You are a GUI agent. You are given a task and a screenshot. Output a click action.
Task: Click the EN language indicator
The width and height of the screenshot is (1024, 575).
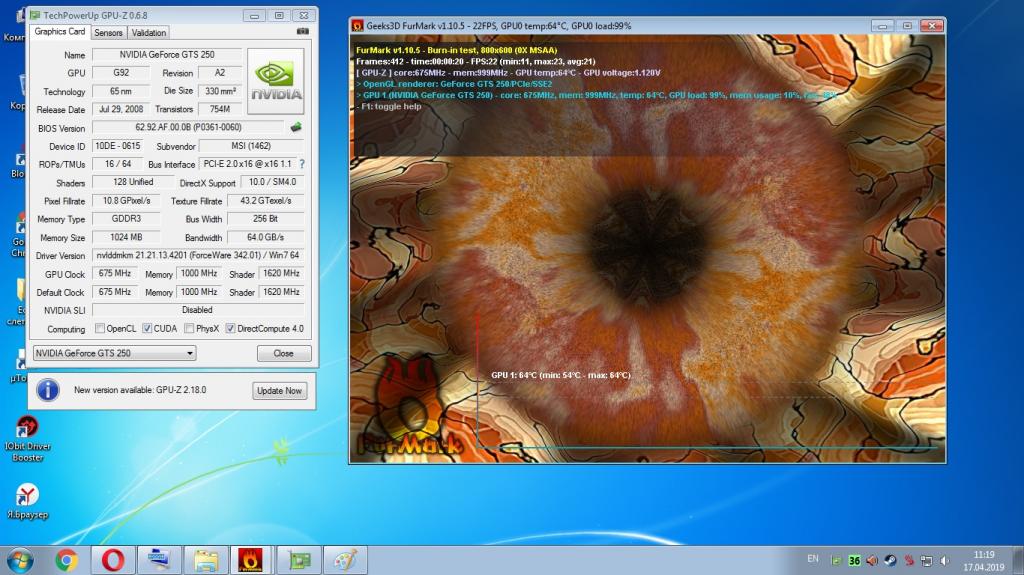click(812, 559)
